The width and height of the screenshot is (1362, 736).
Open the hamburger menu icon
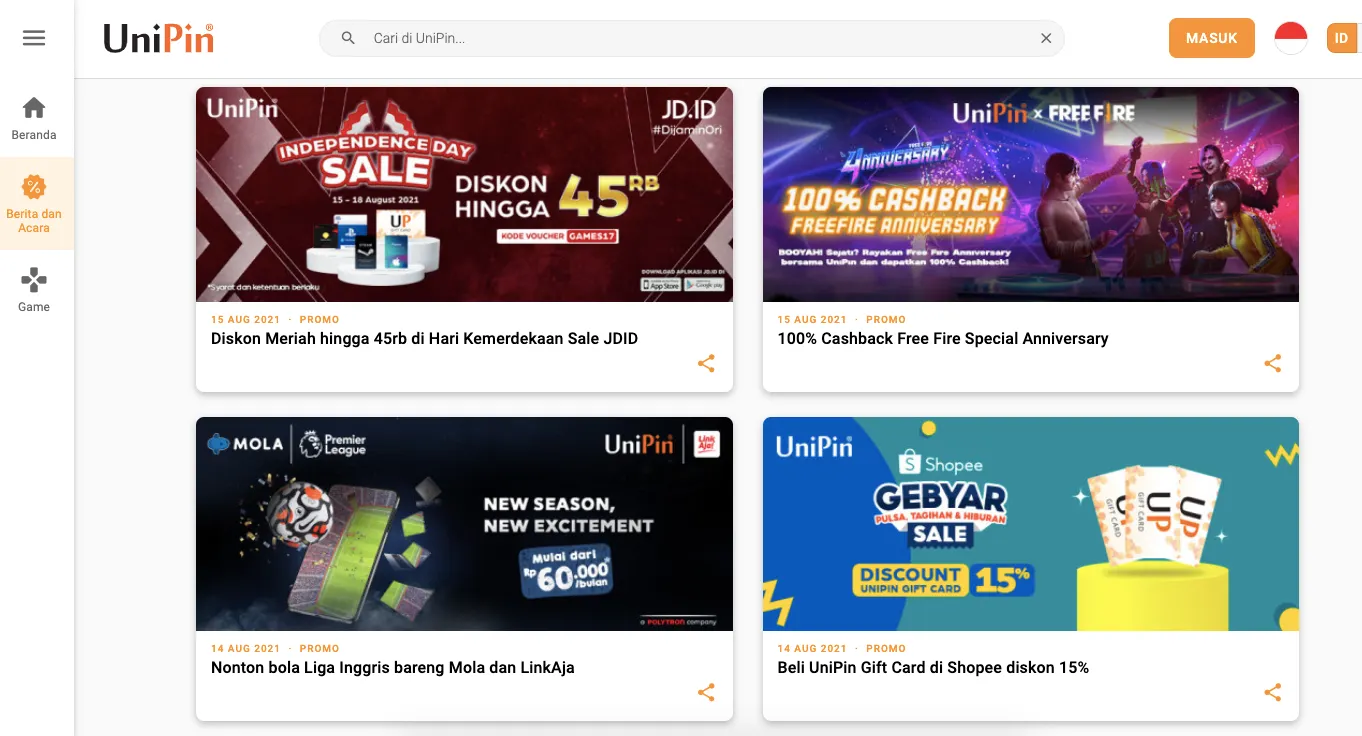pyautogui.click(x=34, y=38)
